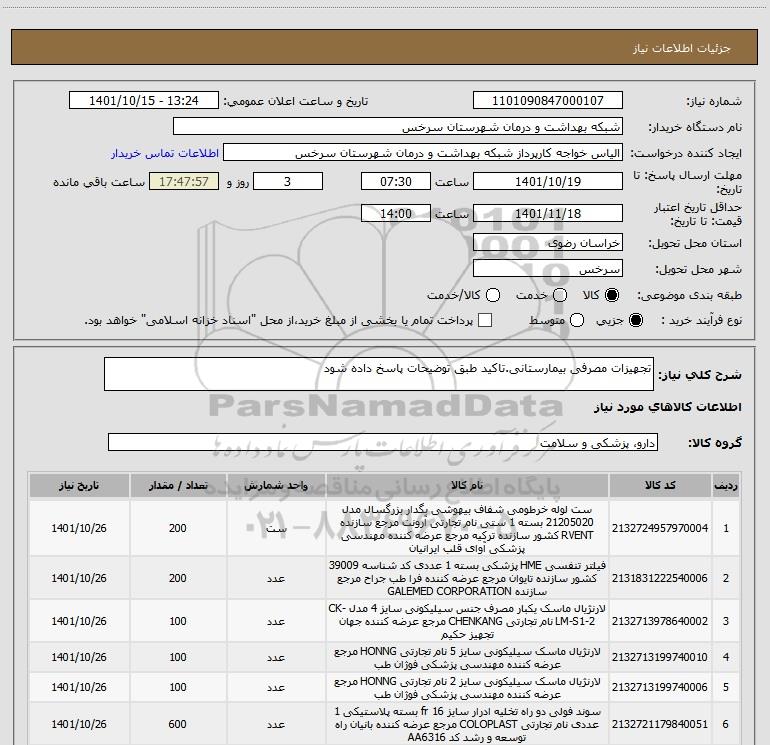
Task: Click product code 2131831222540006
Action: [x=660, y=579]
